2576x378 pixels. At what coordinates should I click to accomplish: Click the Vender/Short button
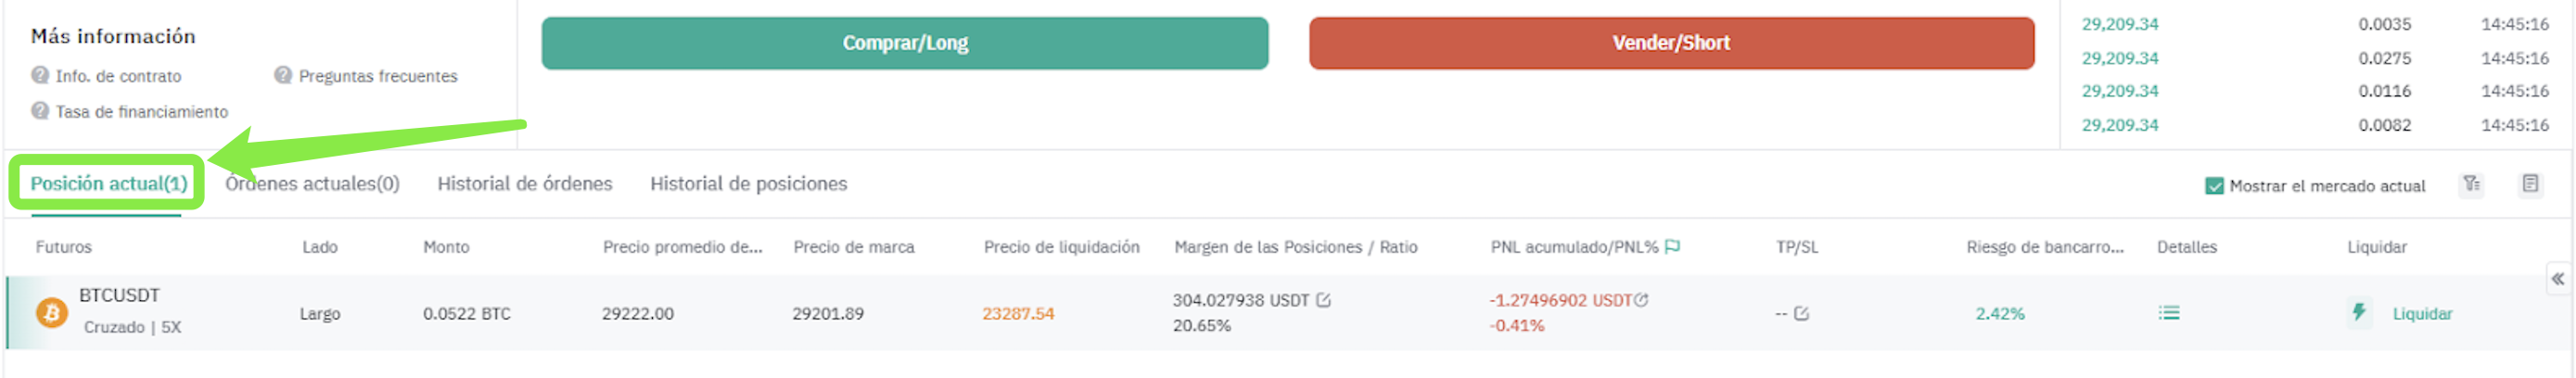(1671, 43)
